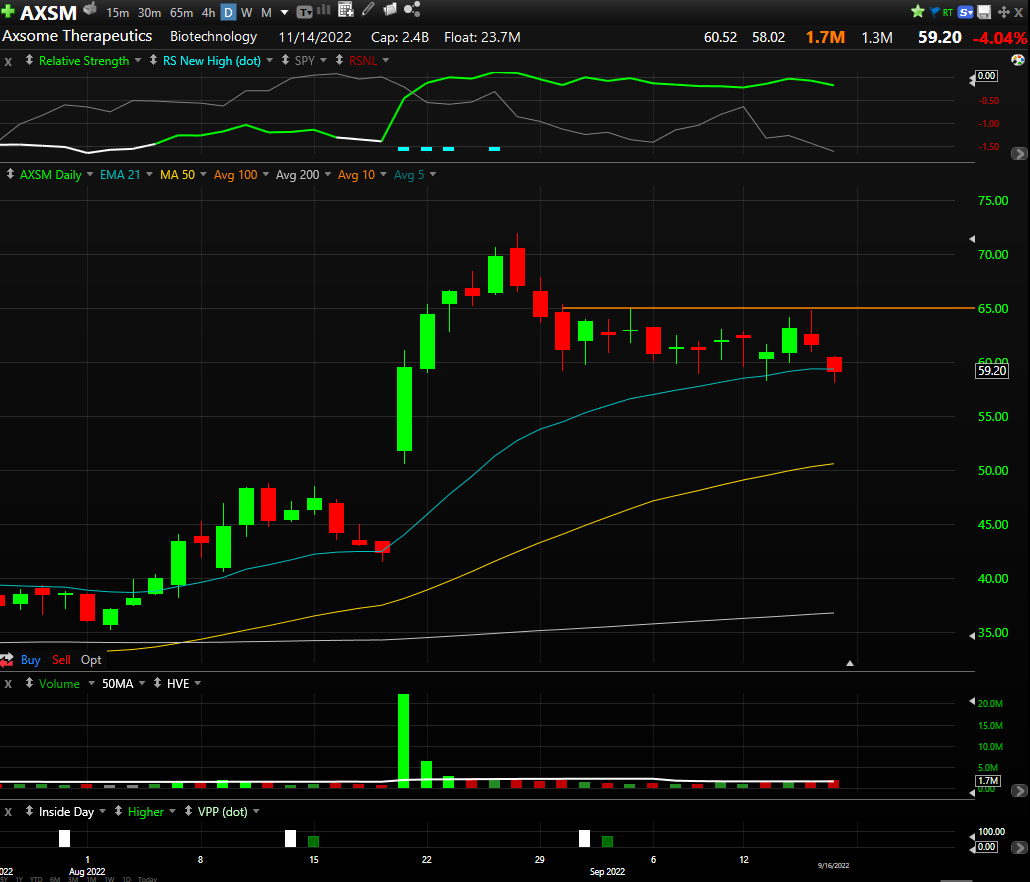This screenshot has width=1030, height=882.
Task: Click the orange 65.00 horizontal price line
Action: 769,308
